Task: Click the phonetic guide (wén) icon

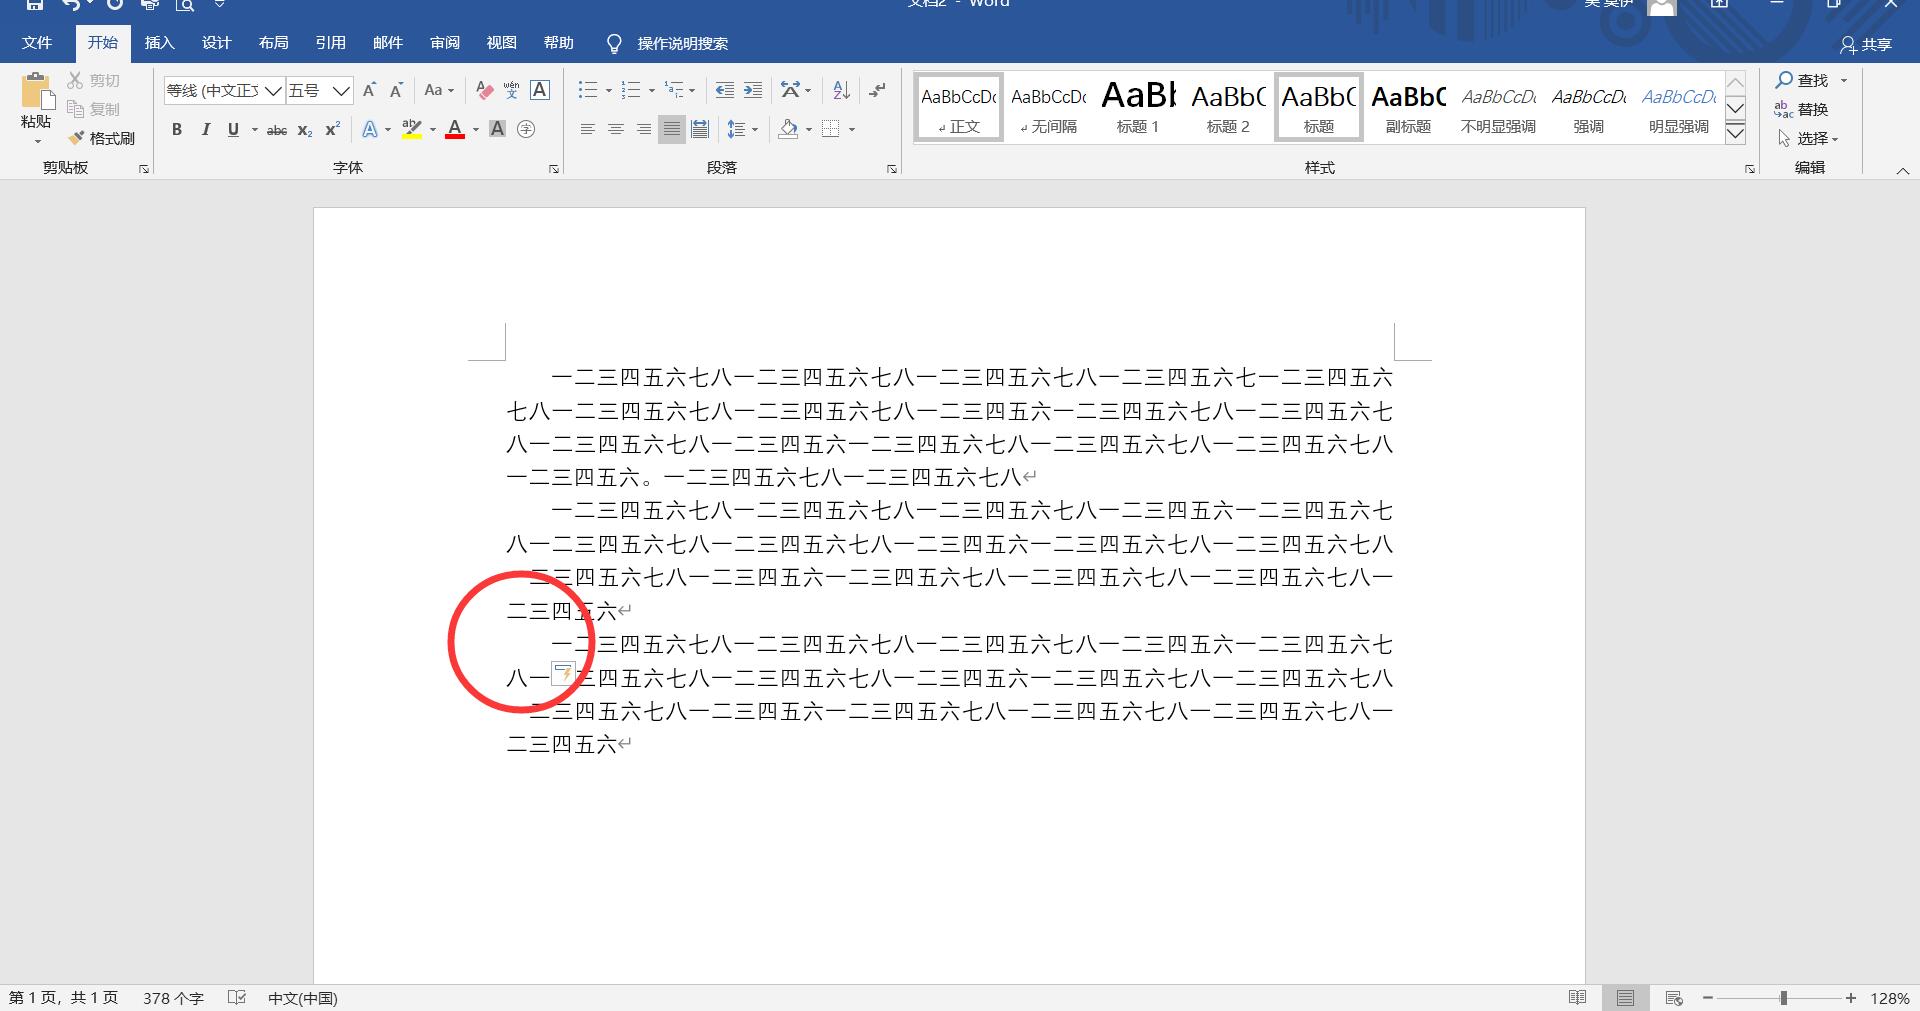Action: (x=511, y=91)
